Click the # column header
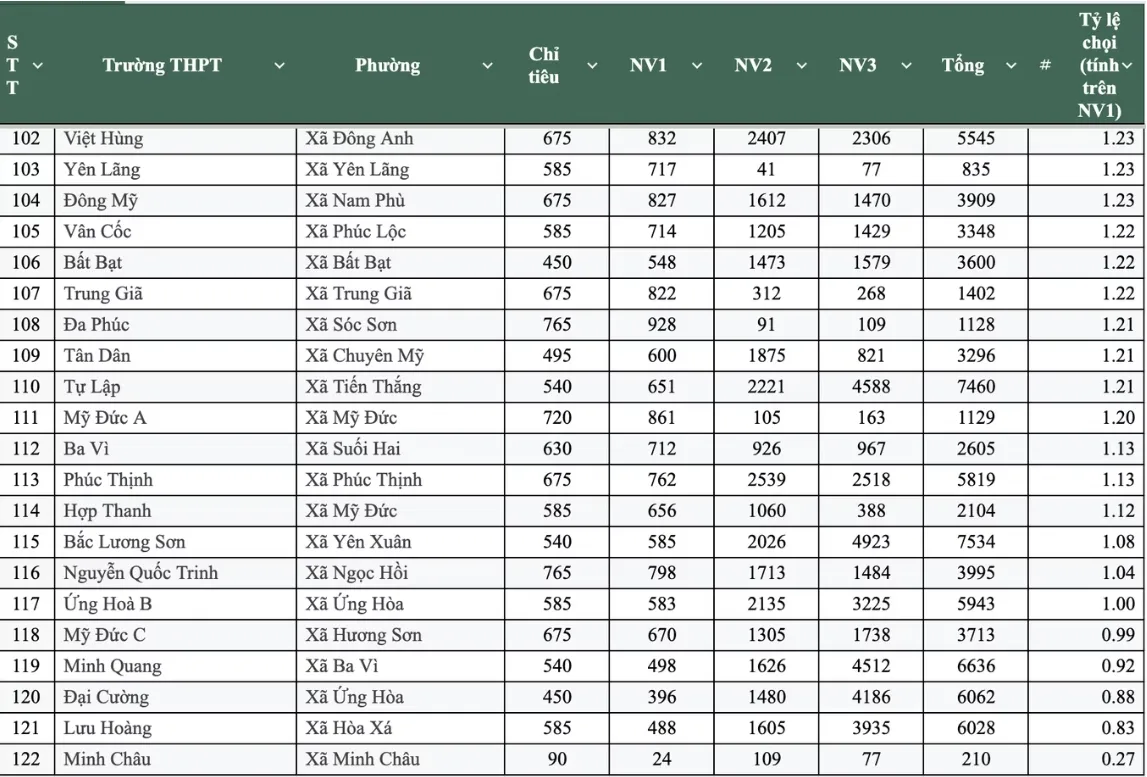The width and height of the screenshot is (1147, 777). click(x=1045, y=66)
